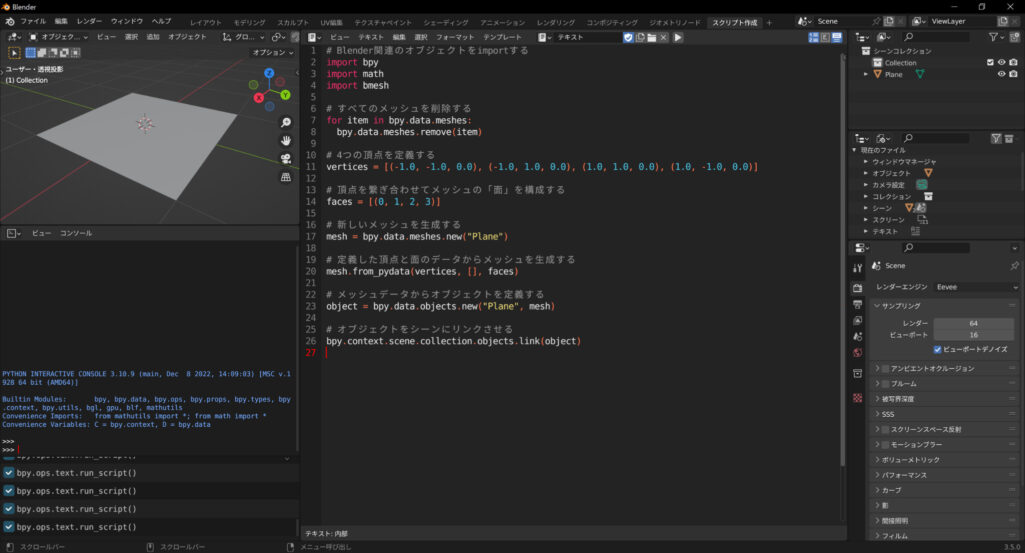The height and width of the screenshot is (553, 1025).
Task: Pin the Scene properties with pin icon
Action: click(x=1014, y=265)
